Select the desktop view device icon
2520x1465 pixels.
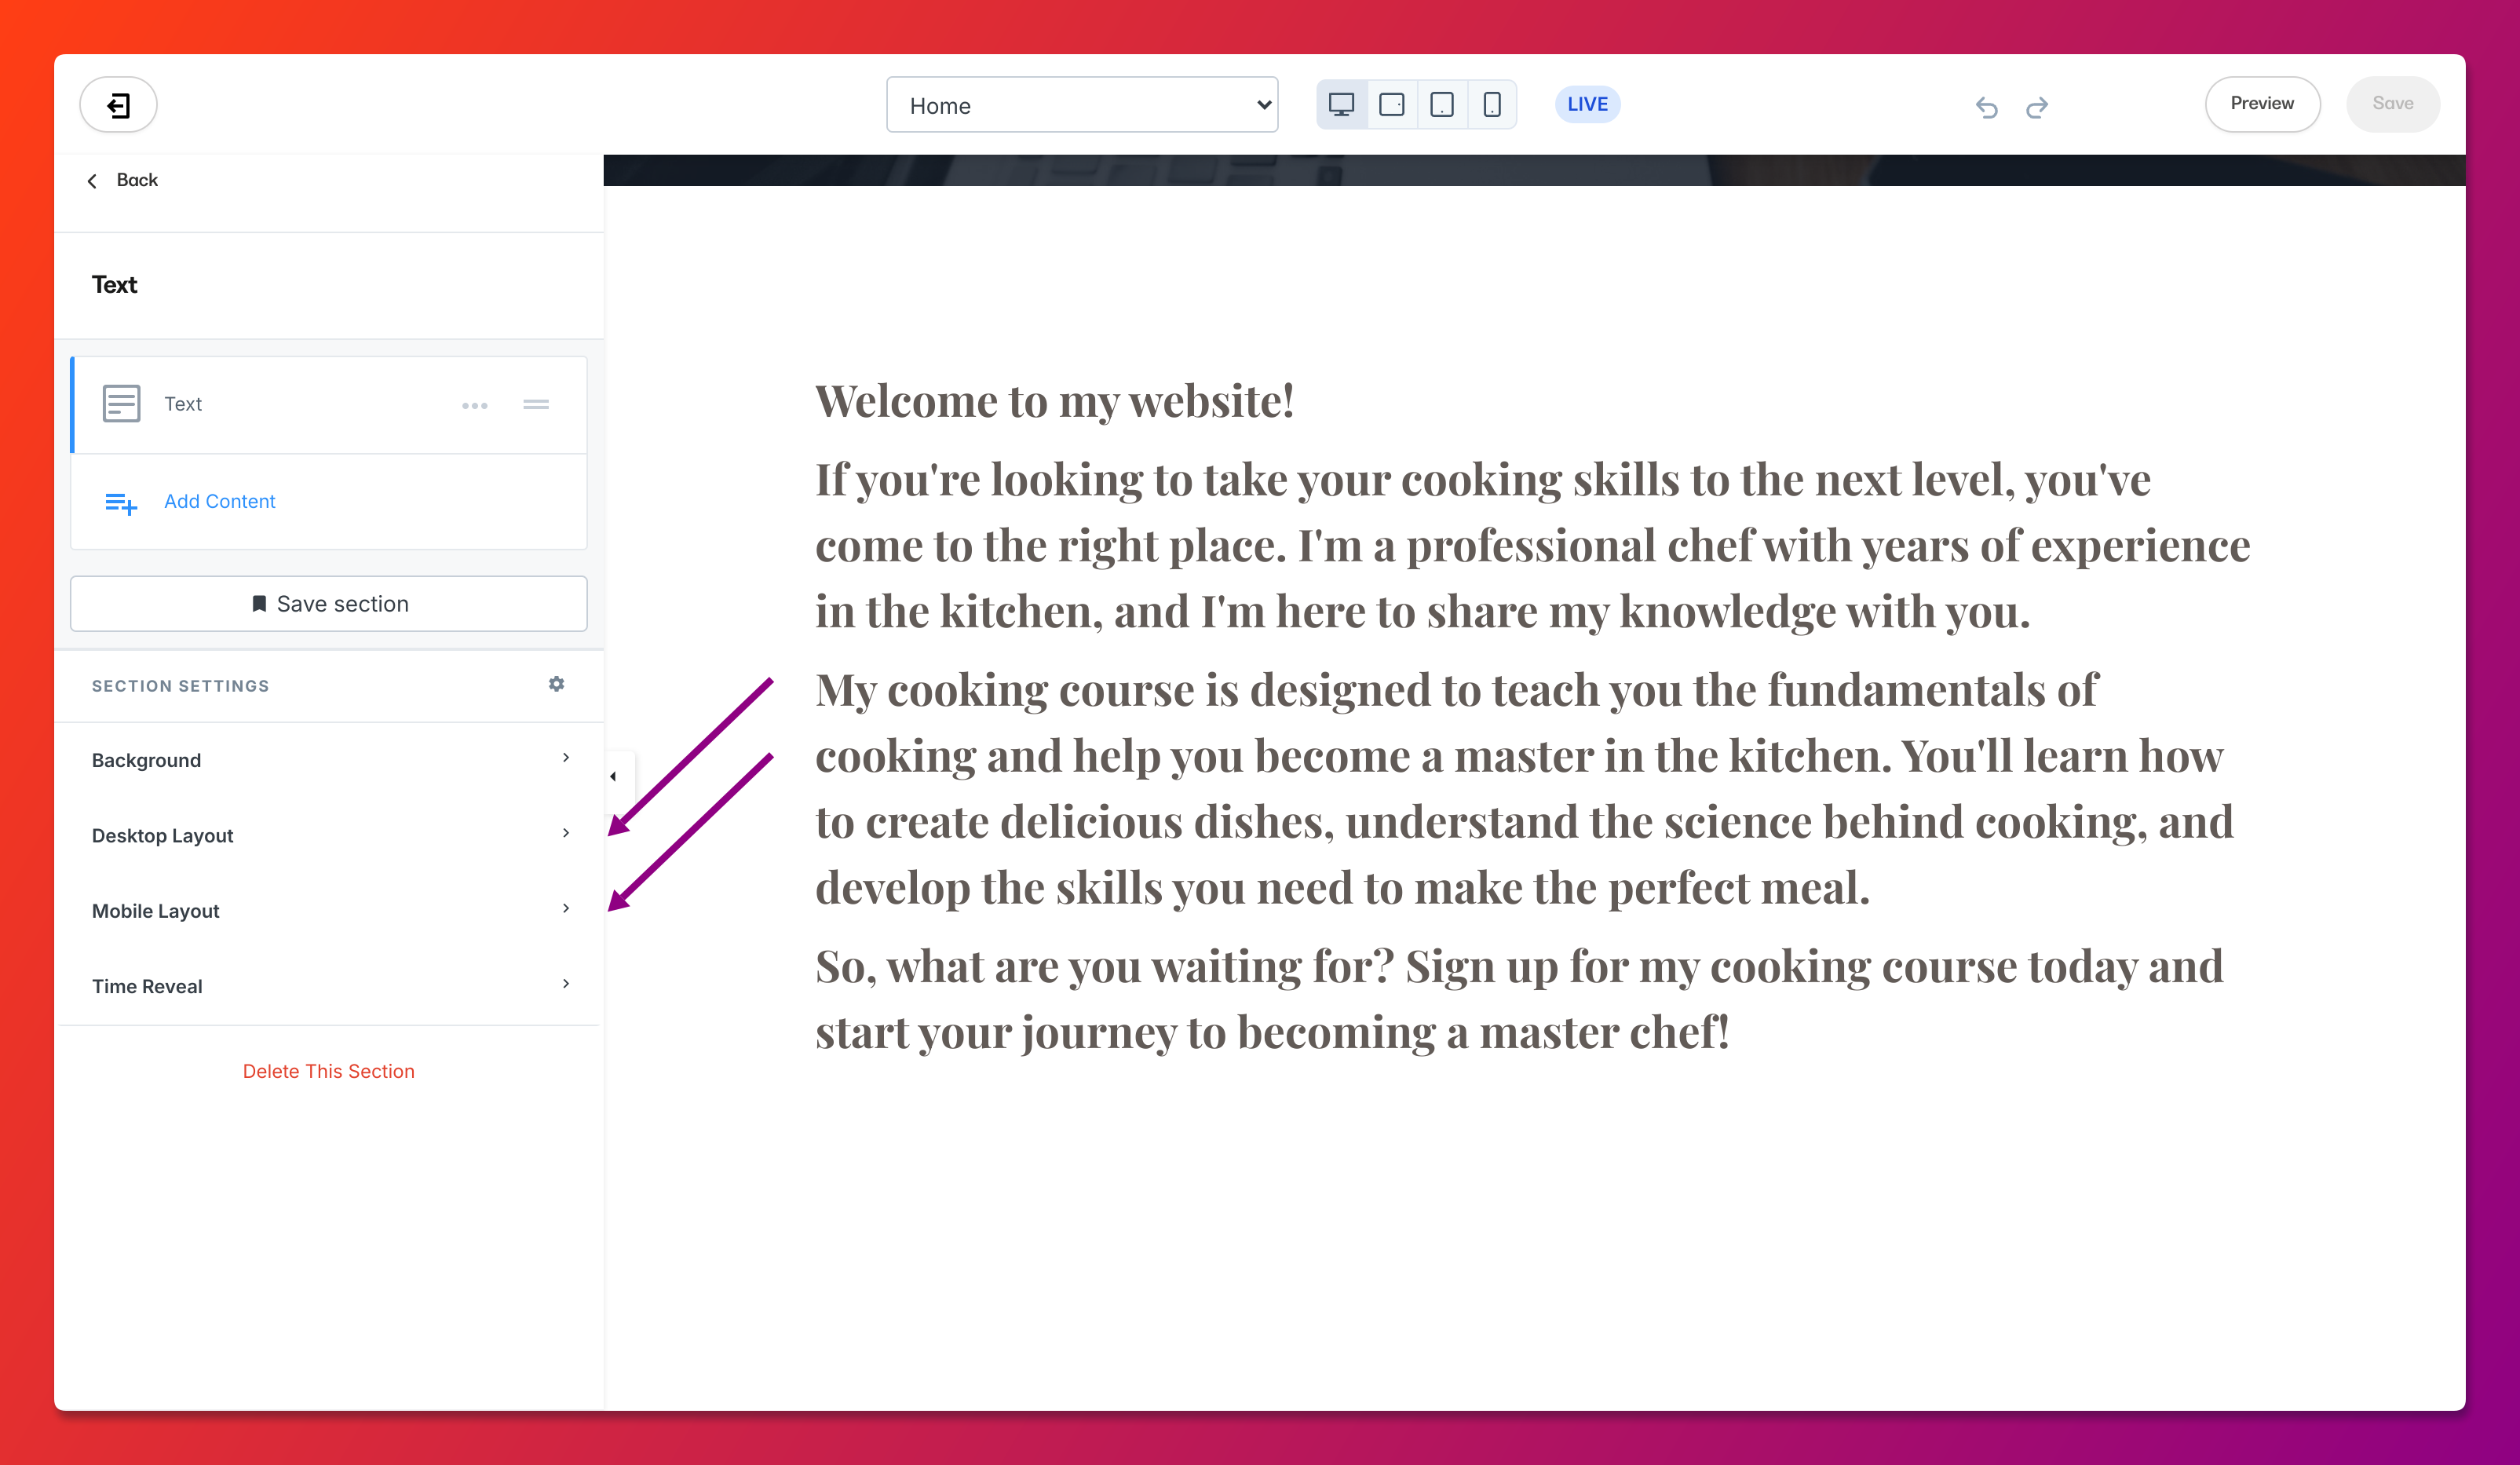(x=1341, y=105)
